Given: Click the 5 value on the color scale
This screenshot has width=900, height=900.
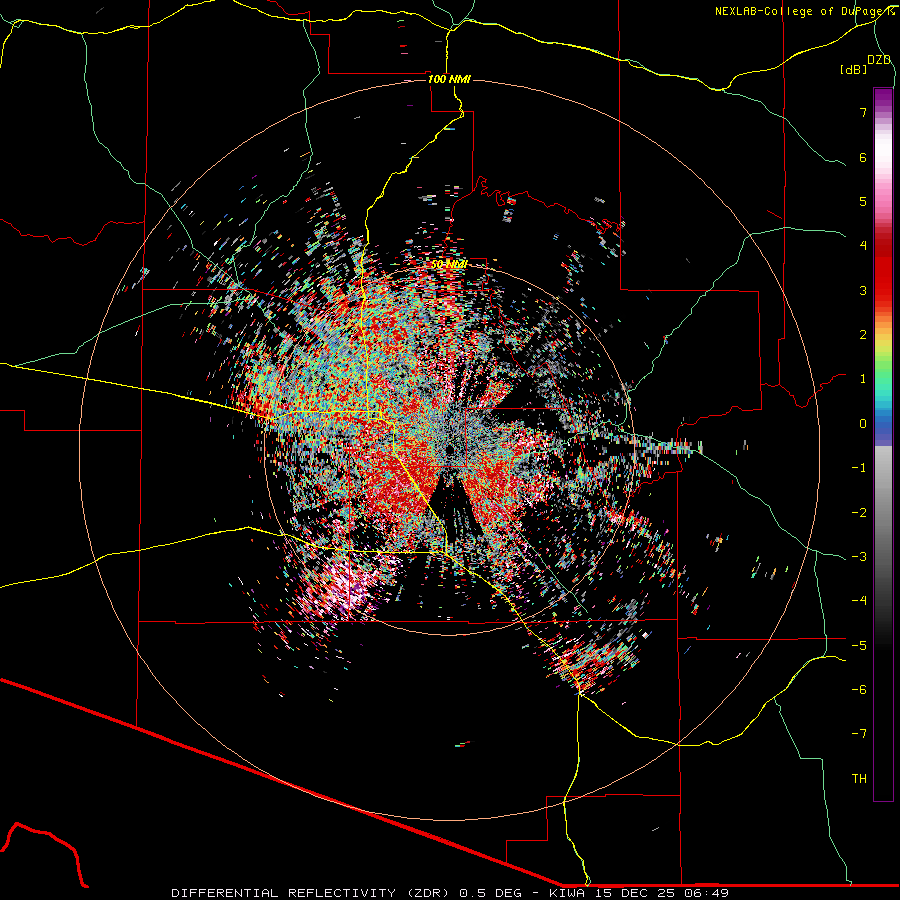Looking at the screenshot, I should pos(863,201).
